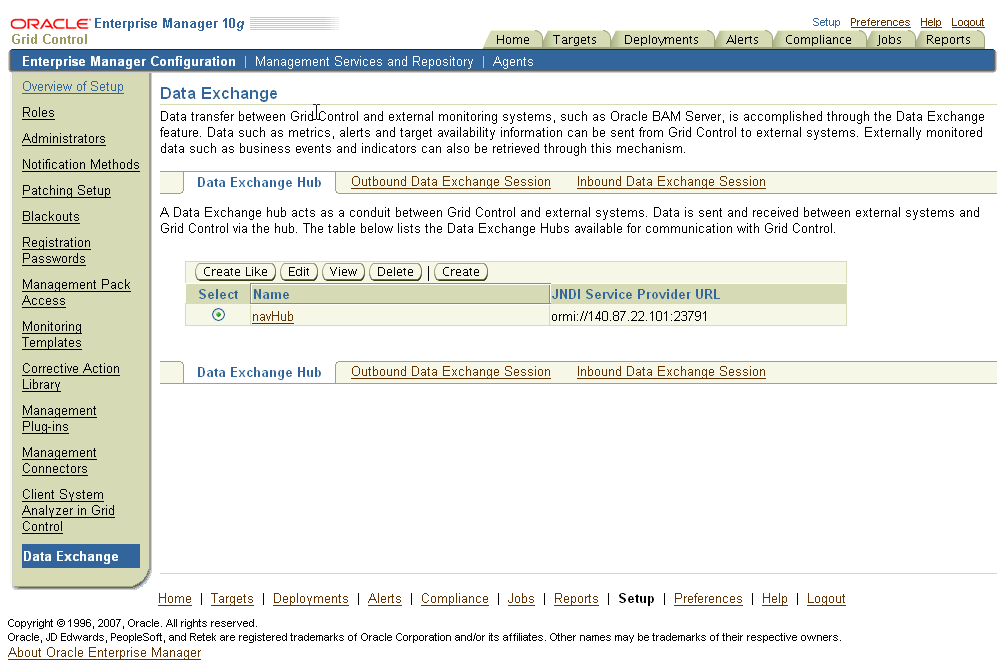
Task: Open the Alerts tab
Action: (x=742, y=40)
